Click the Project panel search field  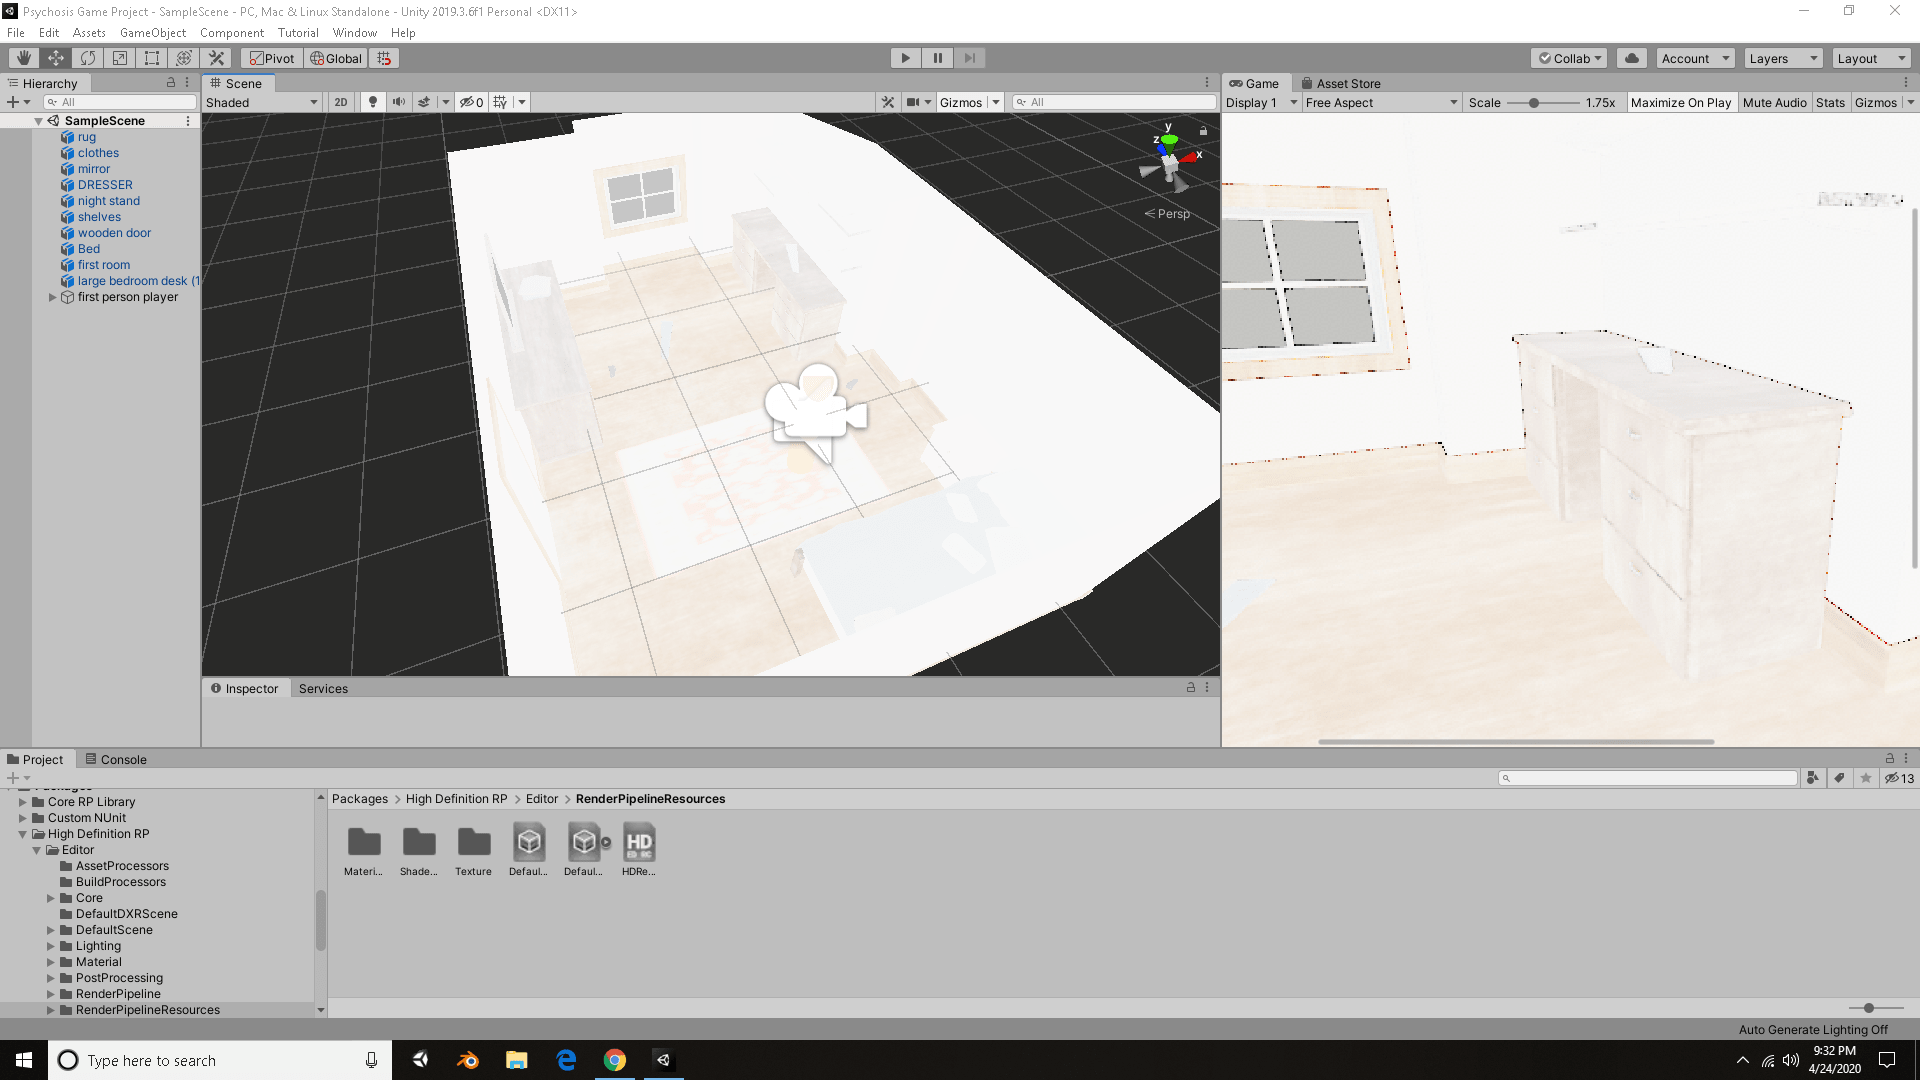click(x=1648, y=778)
